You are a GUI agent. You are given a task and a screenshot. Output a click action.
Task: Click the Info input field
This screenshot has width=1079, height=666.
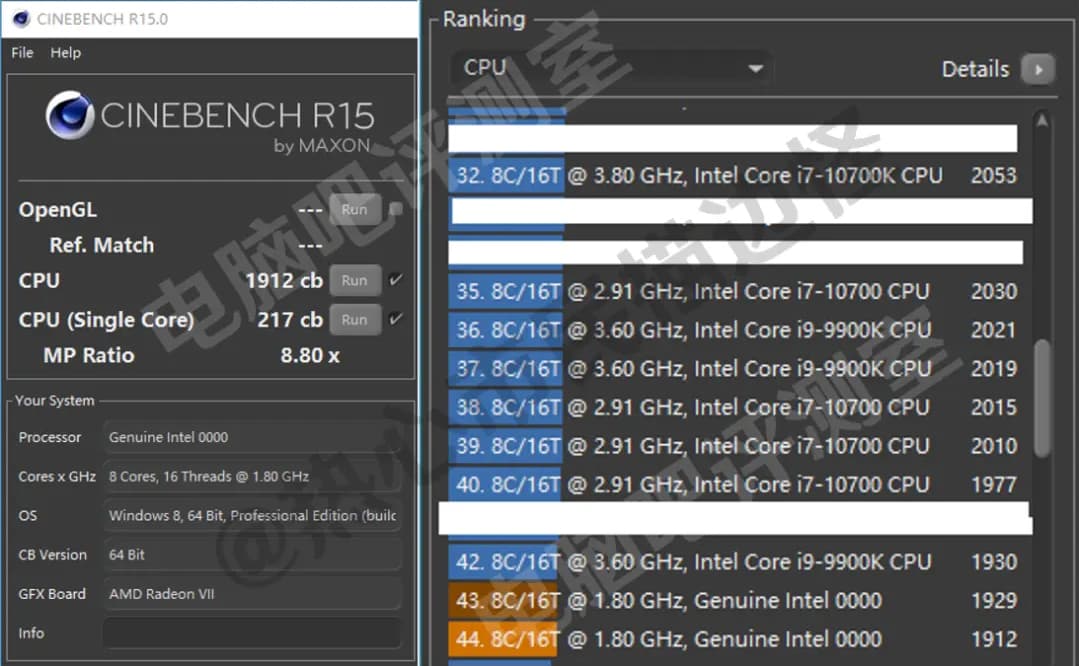pos(252,633)
